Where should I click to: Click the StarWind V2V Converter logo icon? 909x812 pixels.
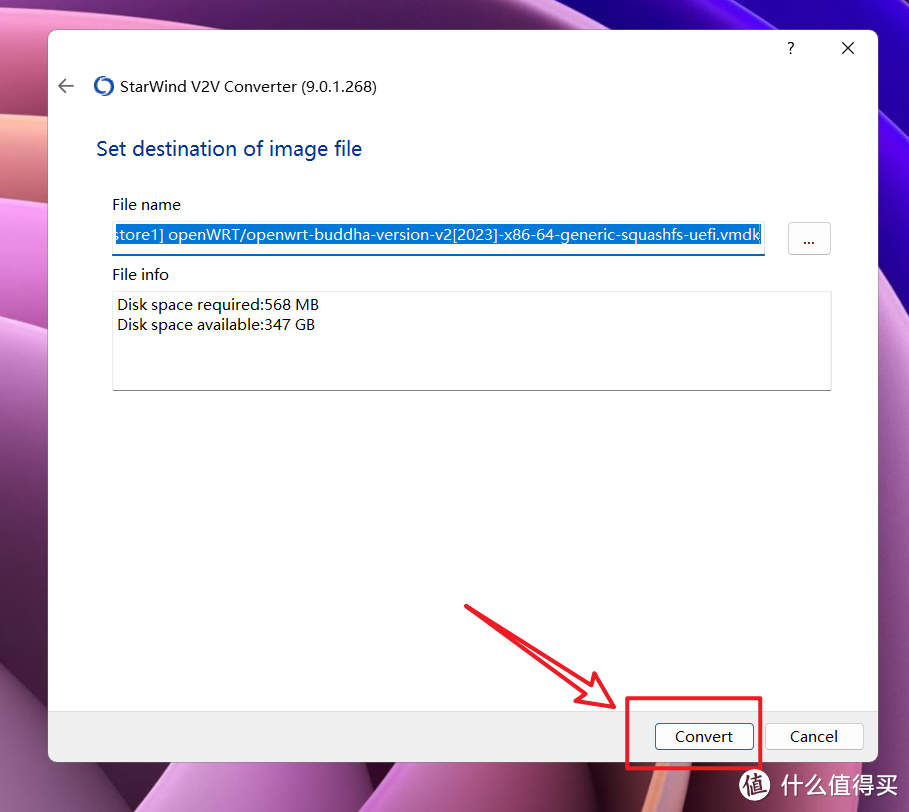[x=104, y=86]
